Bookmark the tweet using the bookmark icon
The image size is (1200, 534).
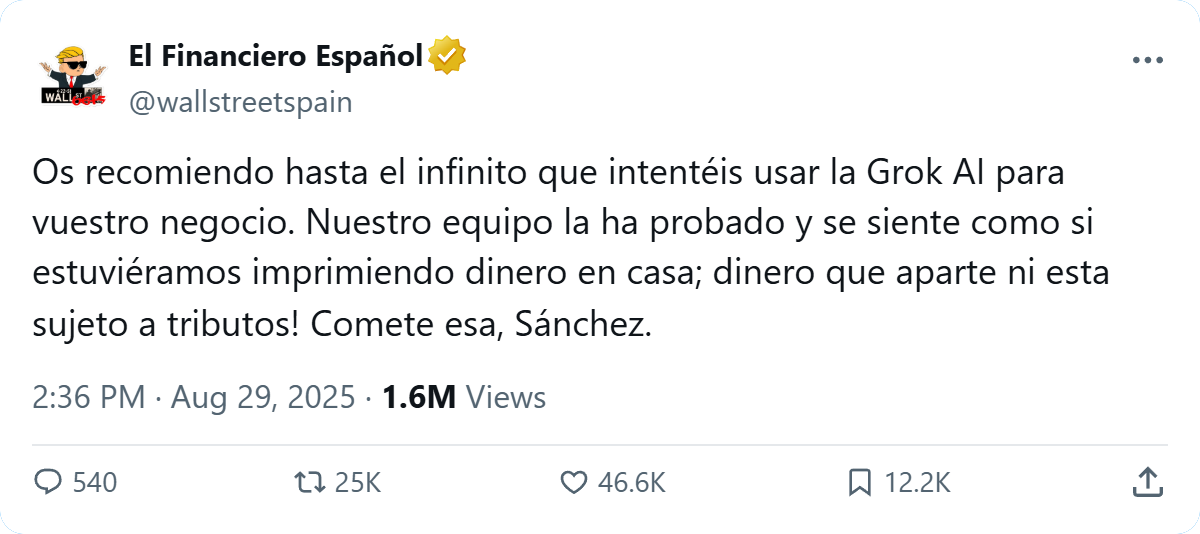859,483
